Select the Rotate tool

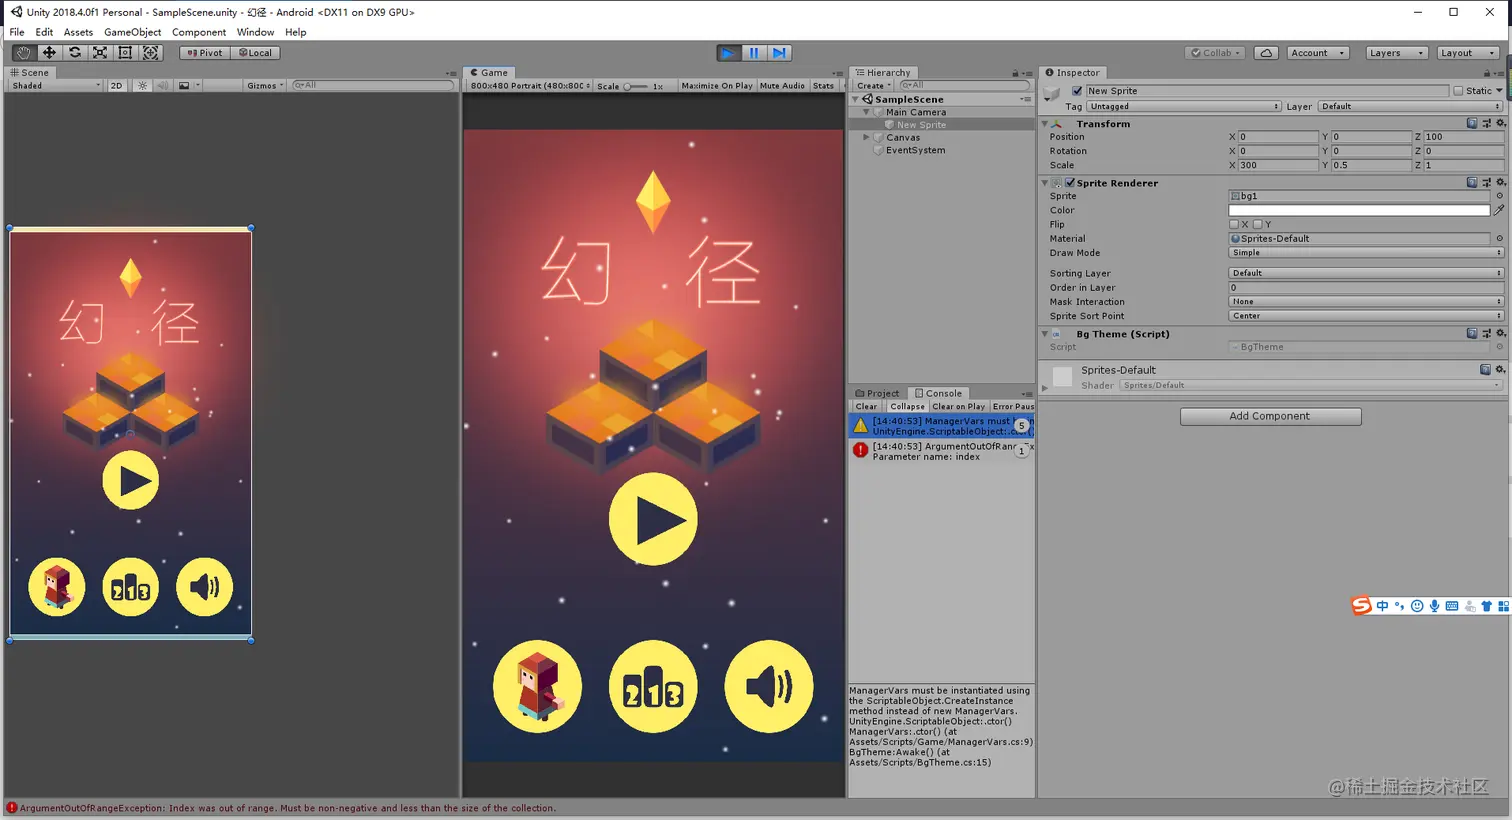tap(75, 53)
